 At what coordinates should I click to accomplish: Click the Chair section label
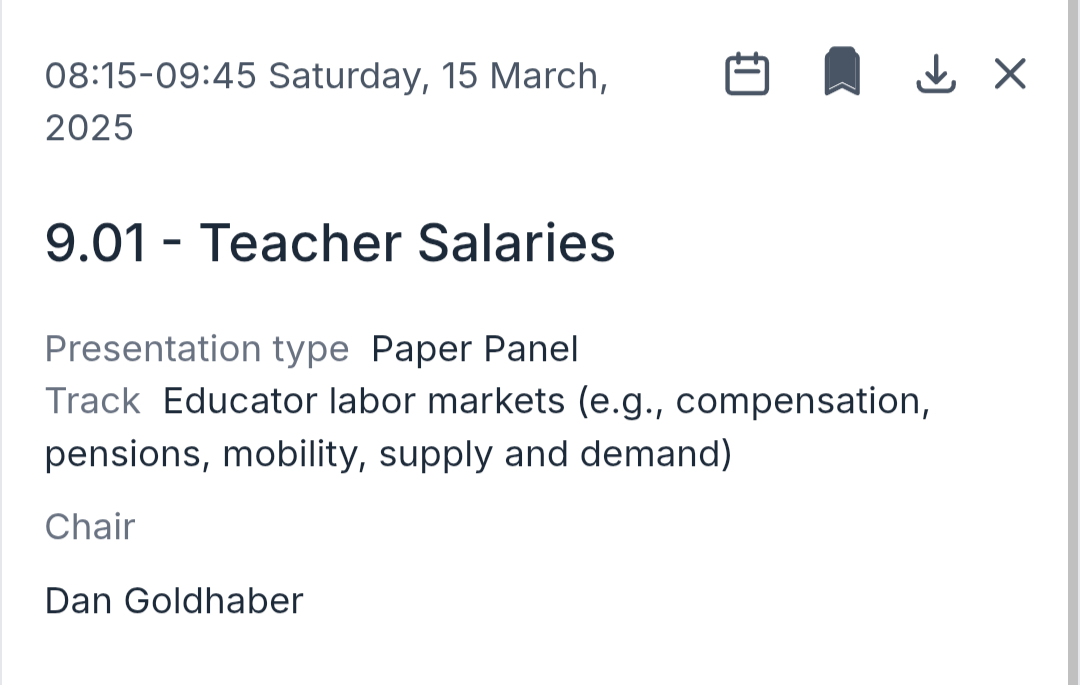tap(90, 527)
